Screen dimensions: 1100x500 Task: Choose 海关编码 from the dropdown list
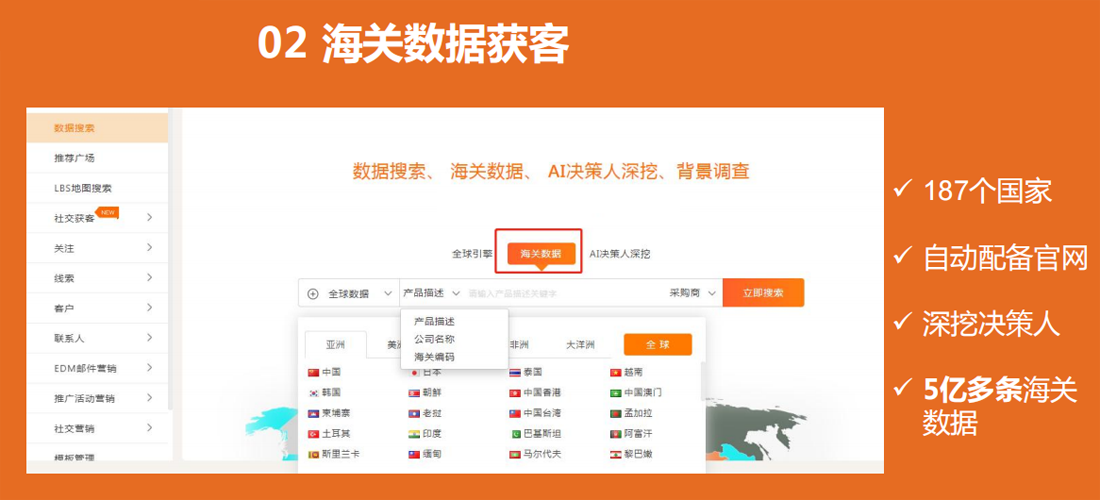click(x=434, y=356)
